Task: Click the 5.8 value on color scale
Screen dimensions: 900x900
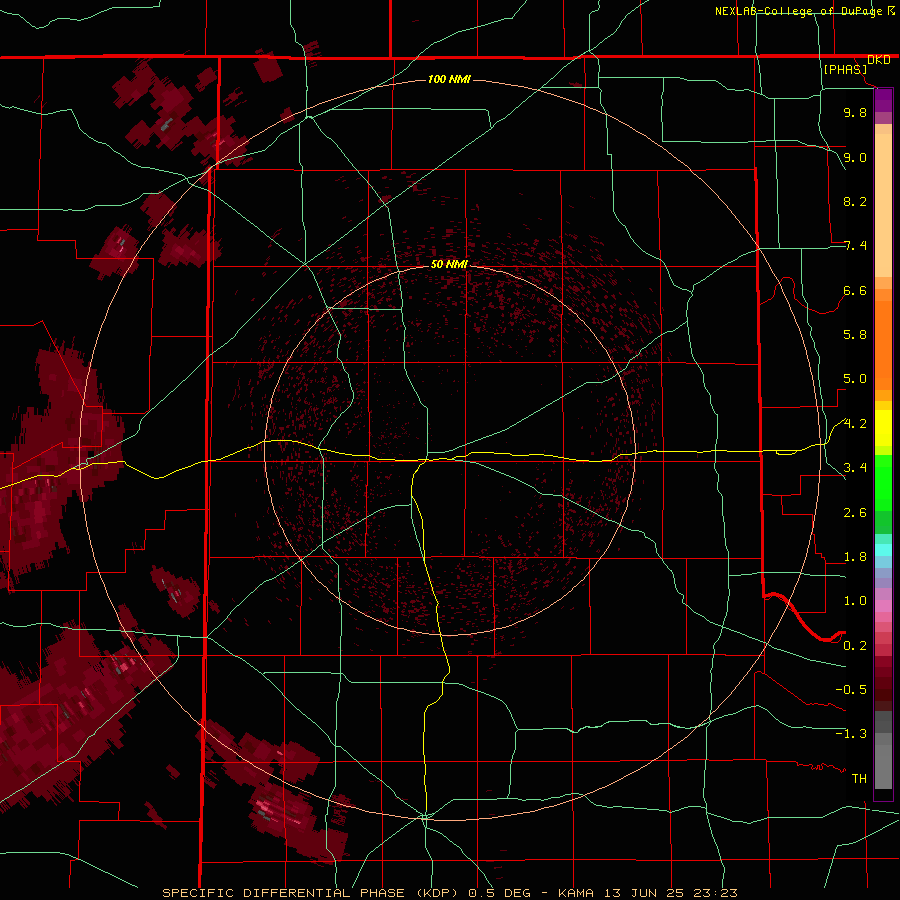Action: click(x=855, y=335)
